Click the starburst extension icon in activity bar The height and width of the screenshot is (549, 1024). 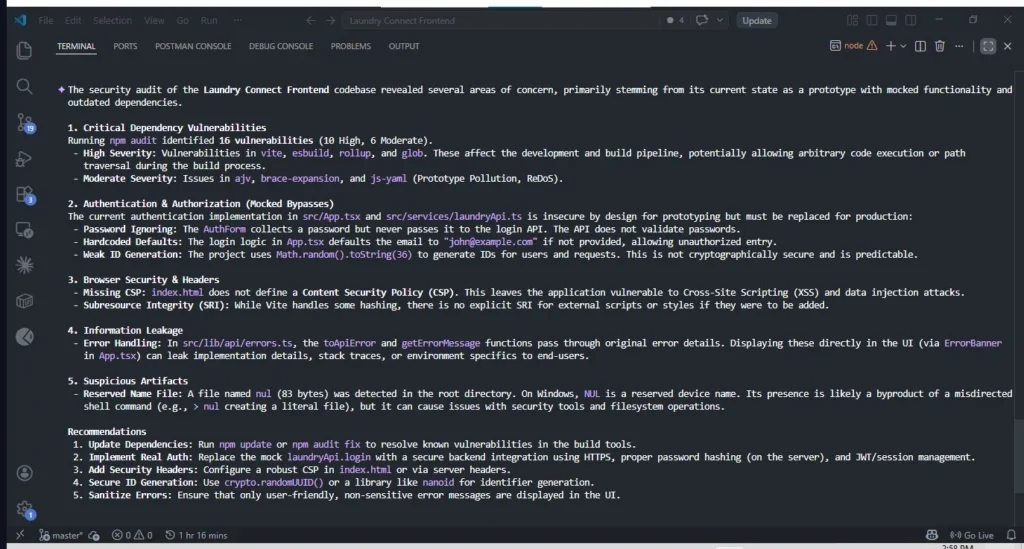tap(24, 265)
